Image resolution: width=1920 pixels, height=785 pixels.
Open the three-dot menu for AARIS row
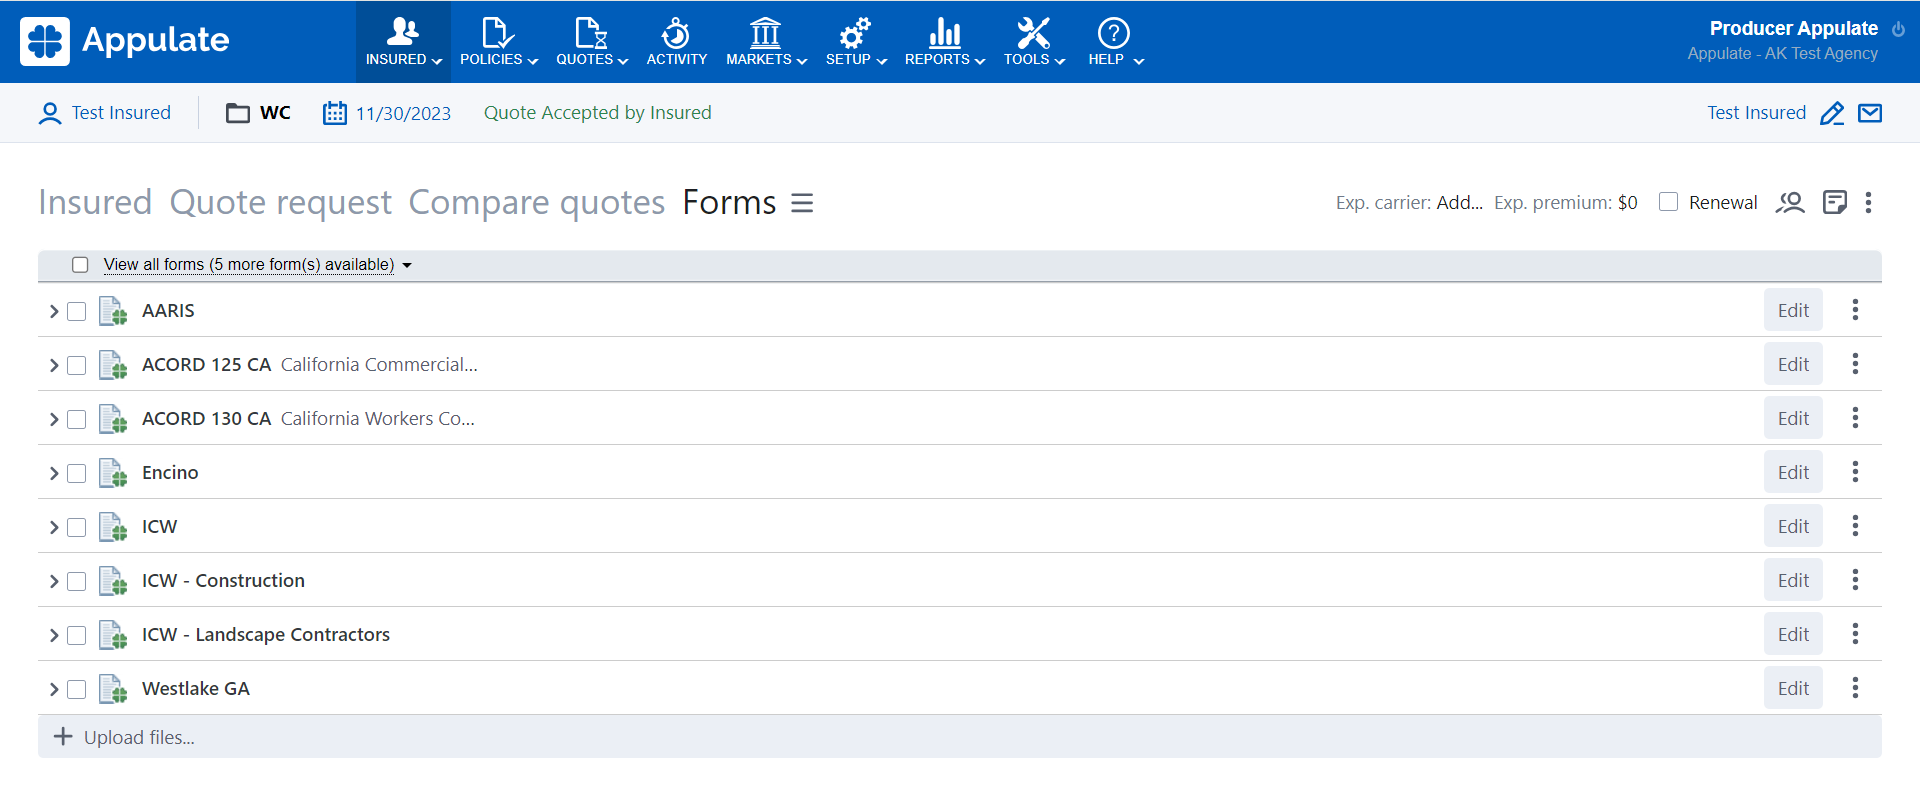click(x=1855, y=310)
